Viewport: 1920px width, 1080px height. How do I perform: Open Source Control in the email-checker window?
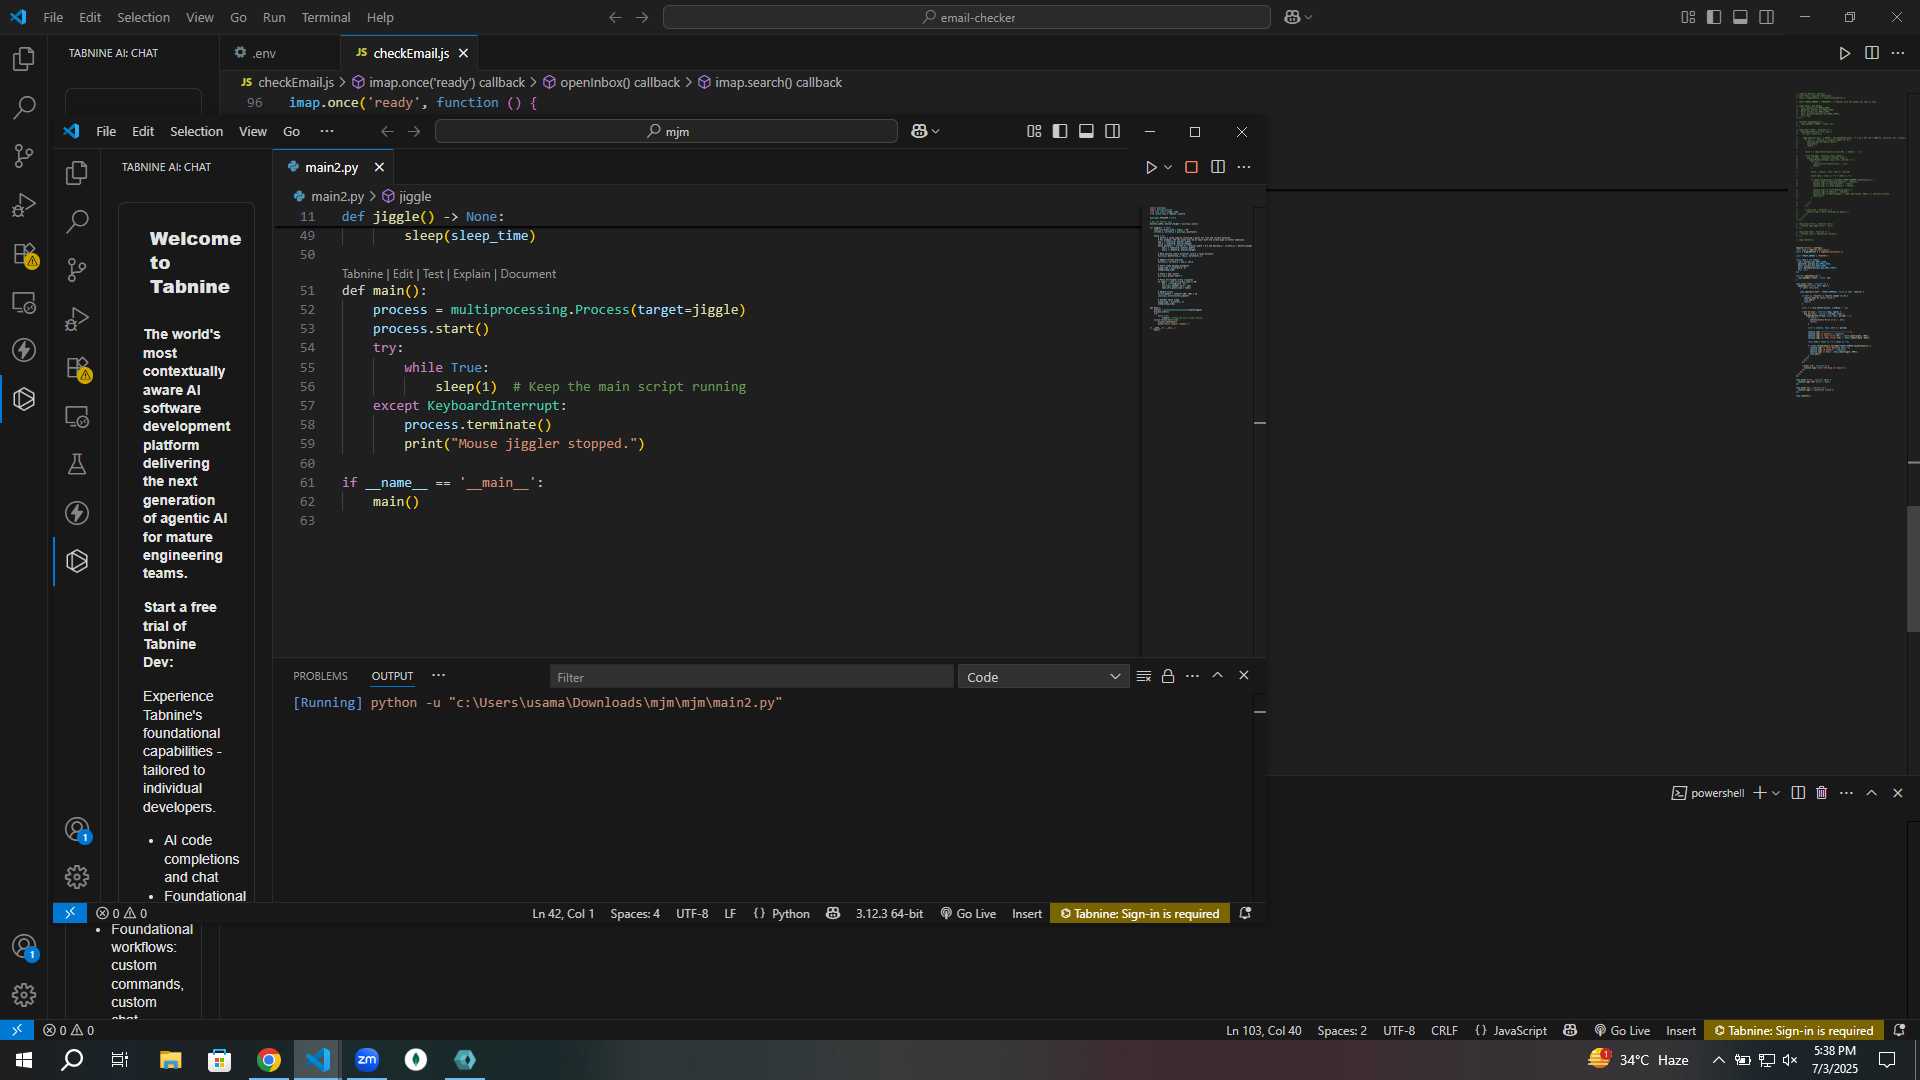tap(24, 156)
